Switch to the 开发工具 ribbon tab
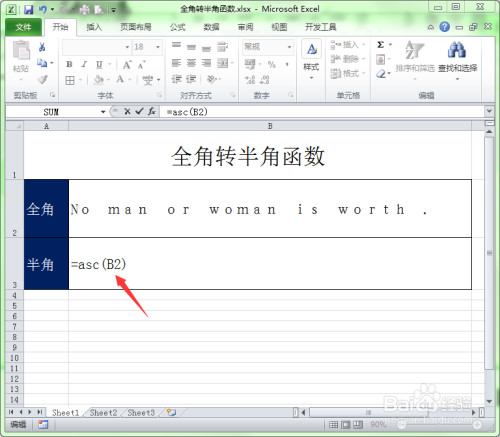This screenshot has width=500, height=437. 320,27
